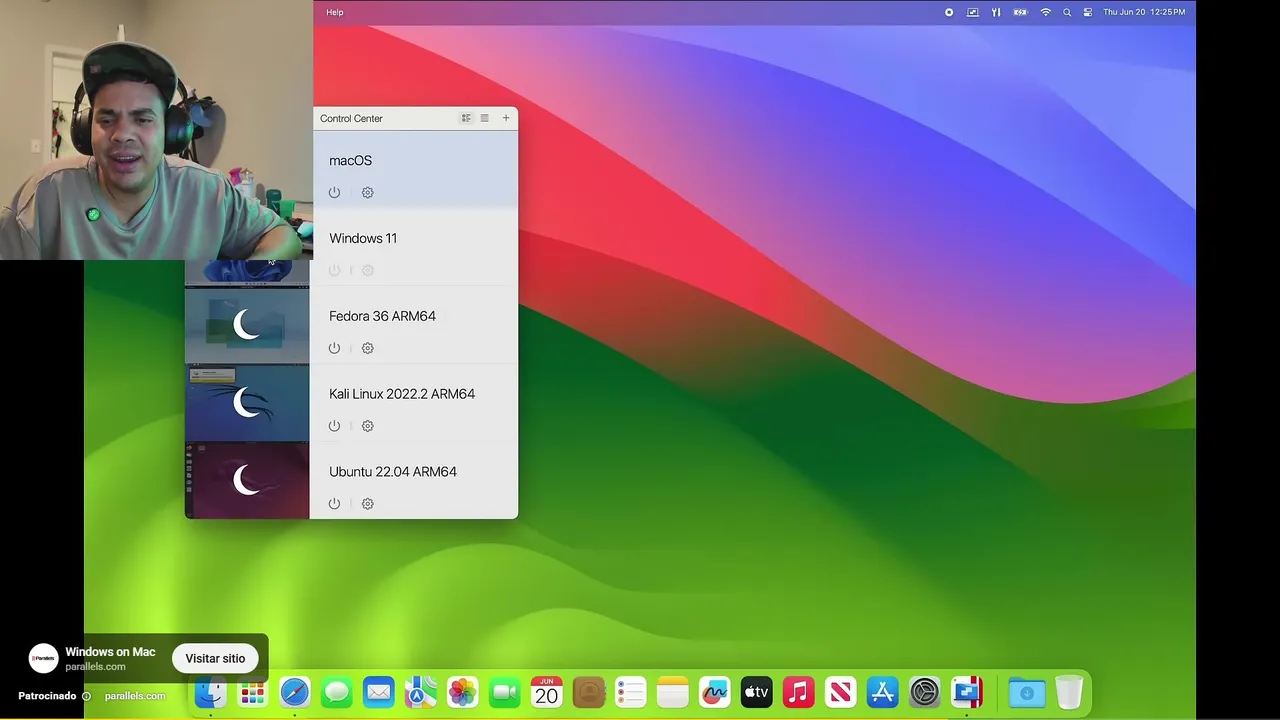Open macOS Control Center switches icon

coord(1088,12)
